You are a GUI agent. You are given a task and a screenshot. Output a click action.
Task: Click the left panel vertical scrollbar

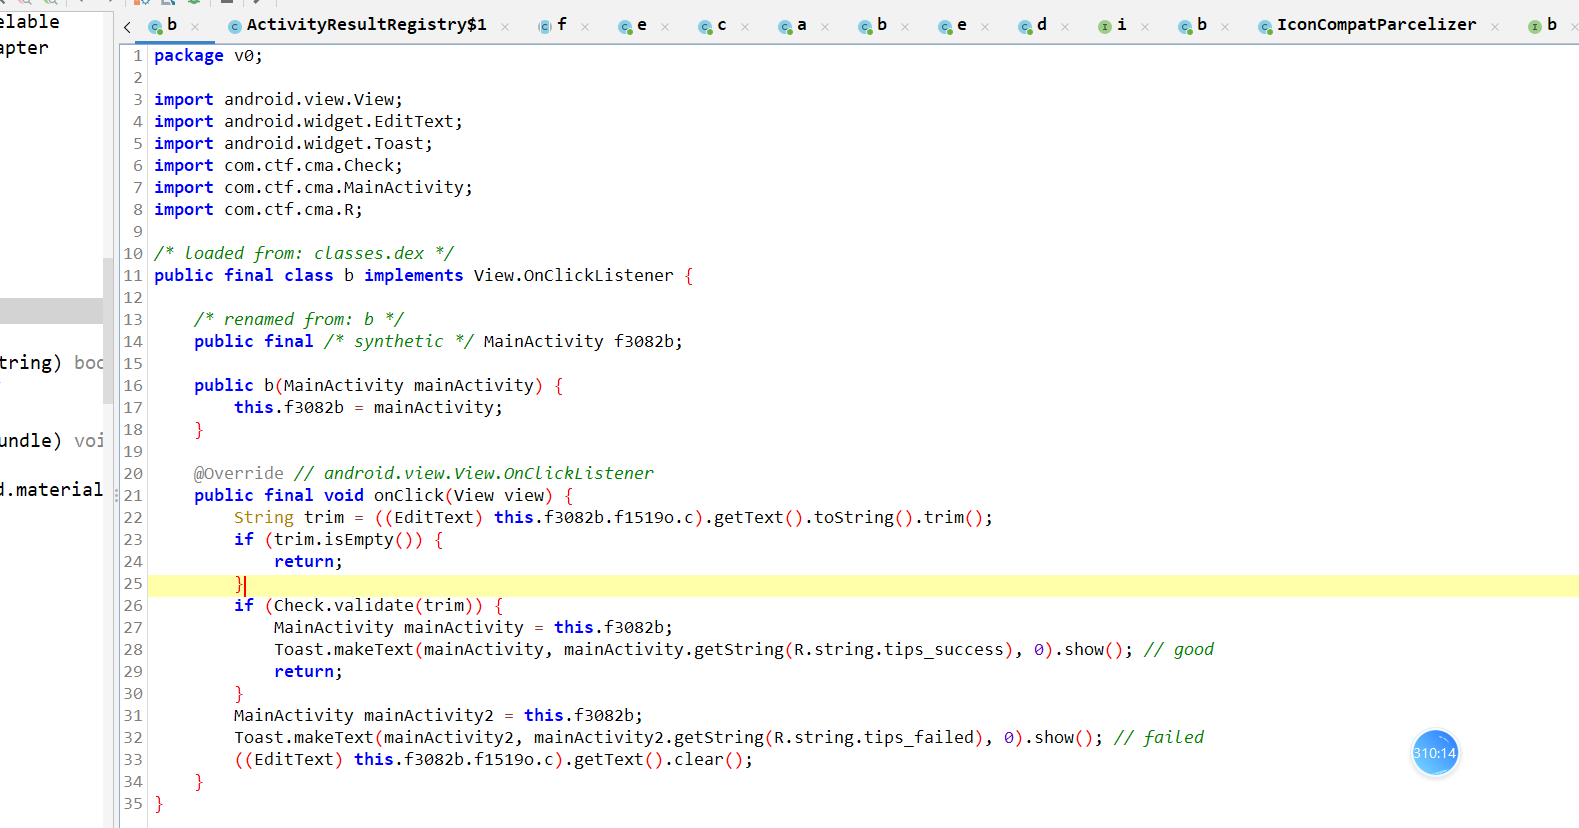[108, 330]
